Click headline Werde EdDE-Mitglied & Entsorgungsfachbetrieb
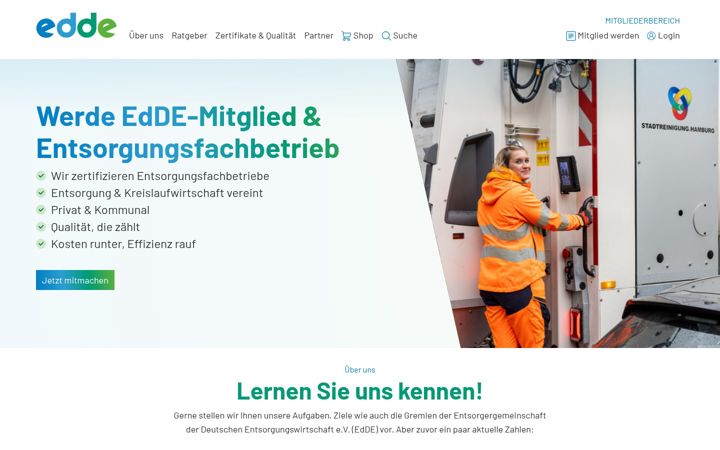The image size is (720, 450). pos(187,132)
